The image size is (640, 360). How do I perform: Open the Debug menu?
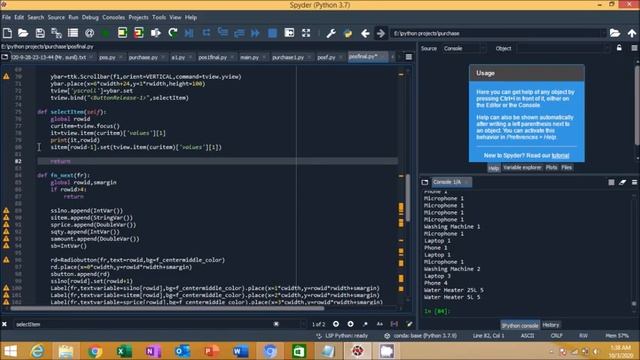(90, 18)
